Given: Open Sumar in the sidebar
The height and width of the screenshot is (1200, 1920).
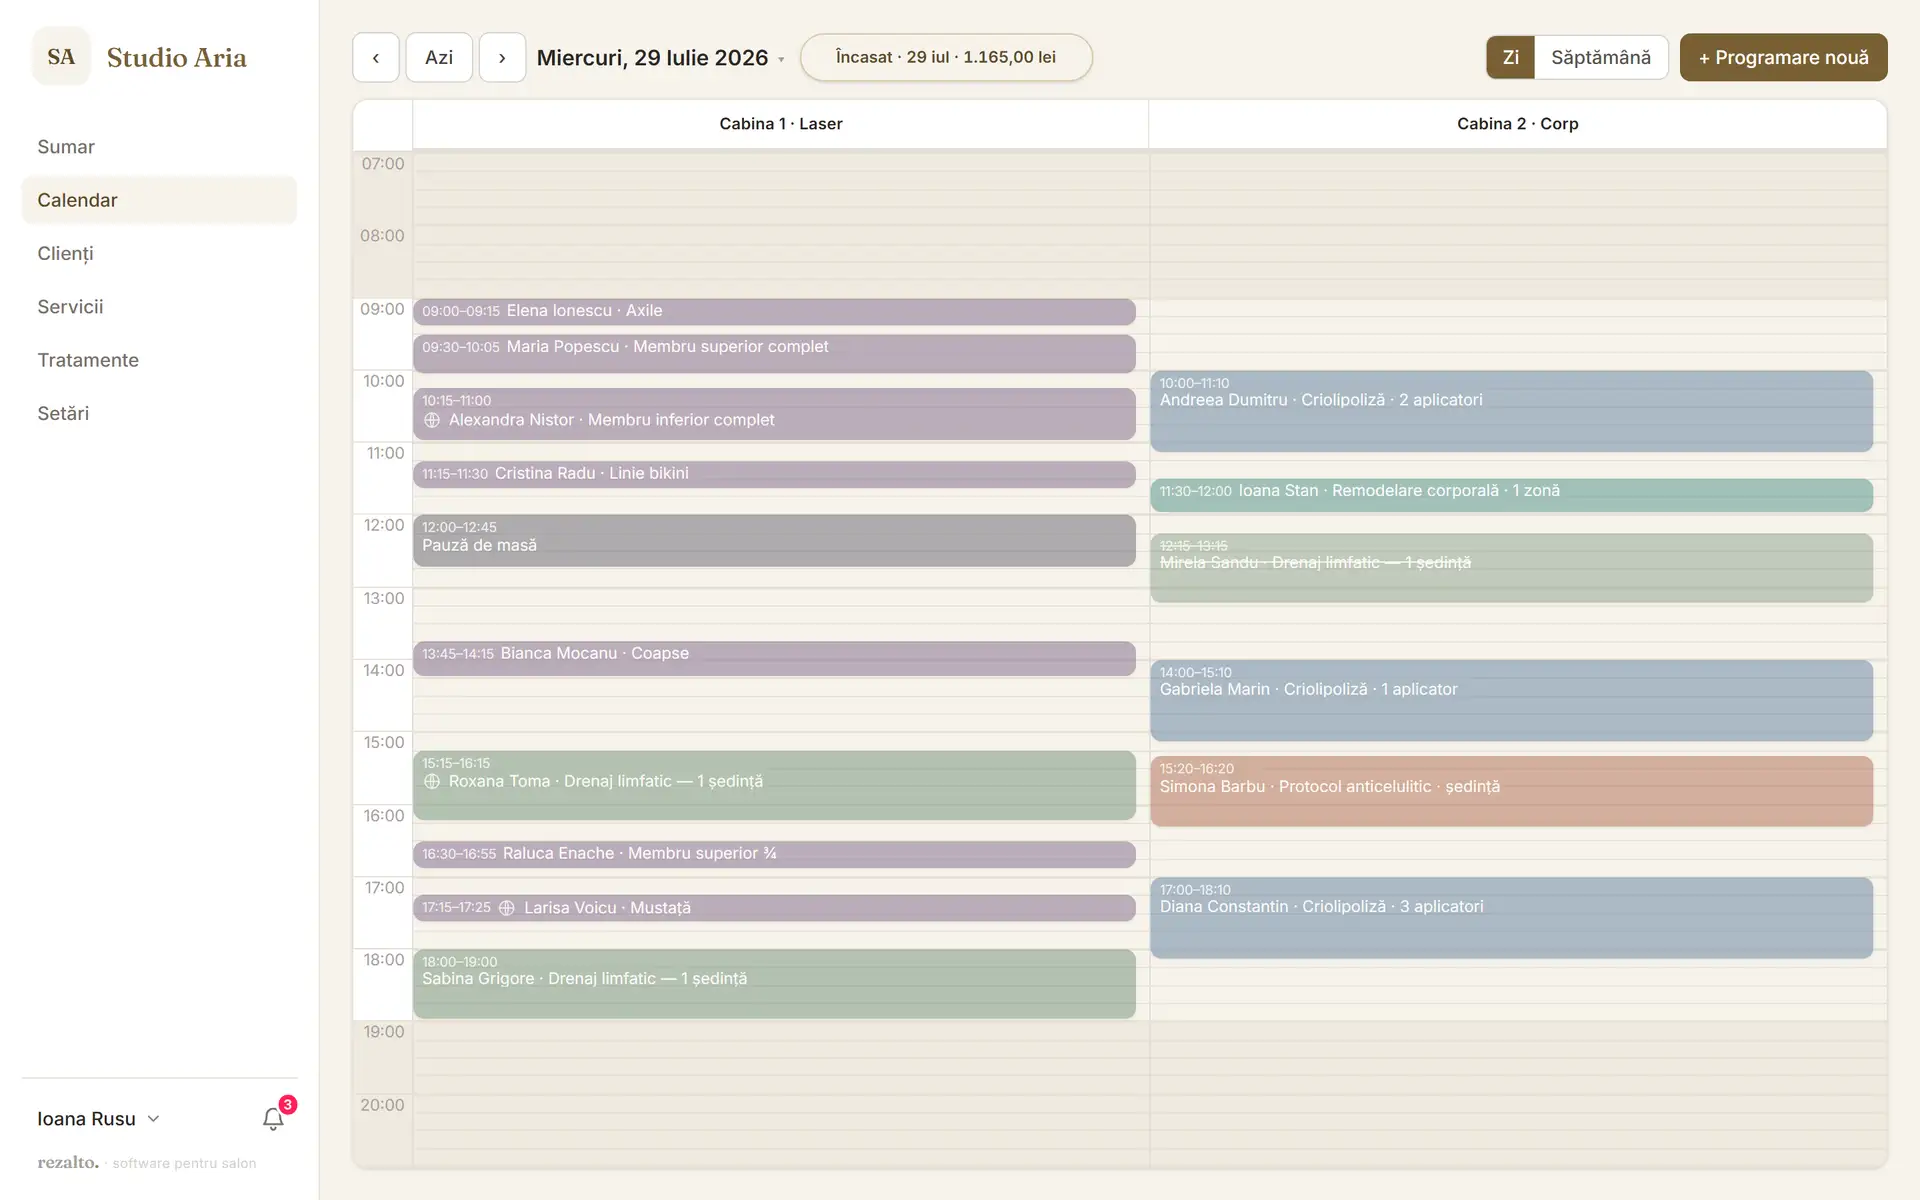Looking at the screenshot, I should [x=159, y=147].
